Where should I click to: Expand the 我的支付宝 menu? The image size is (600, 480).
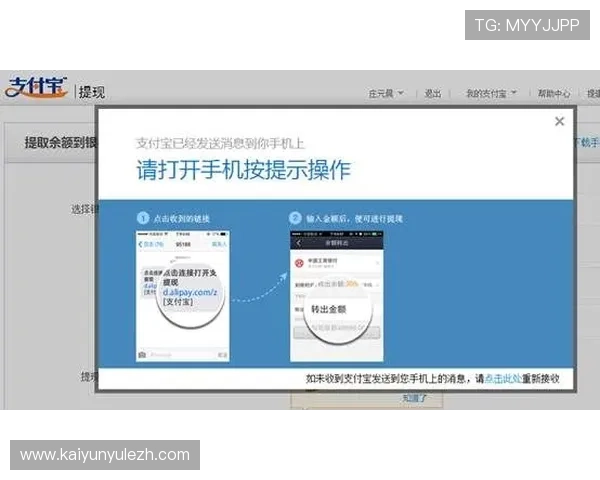tap(491, 93)
